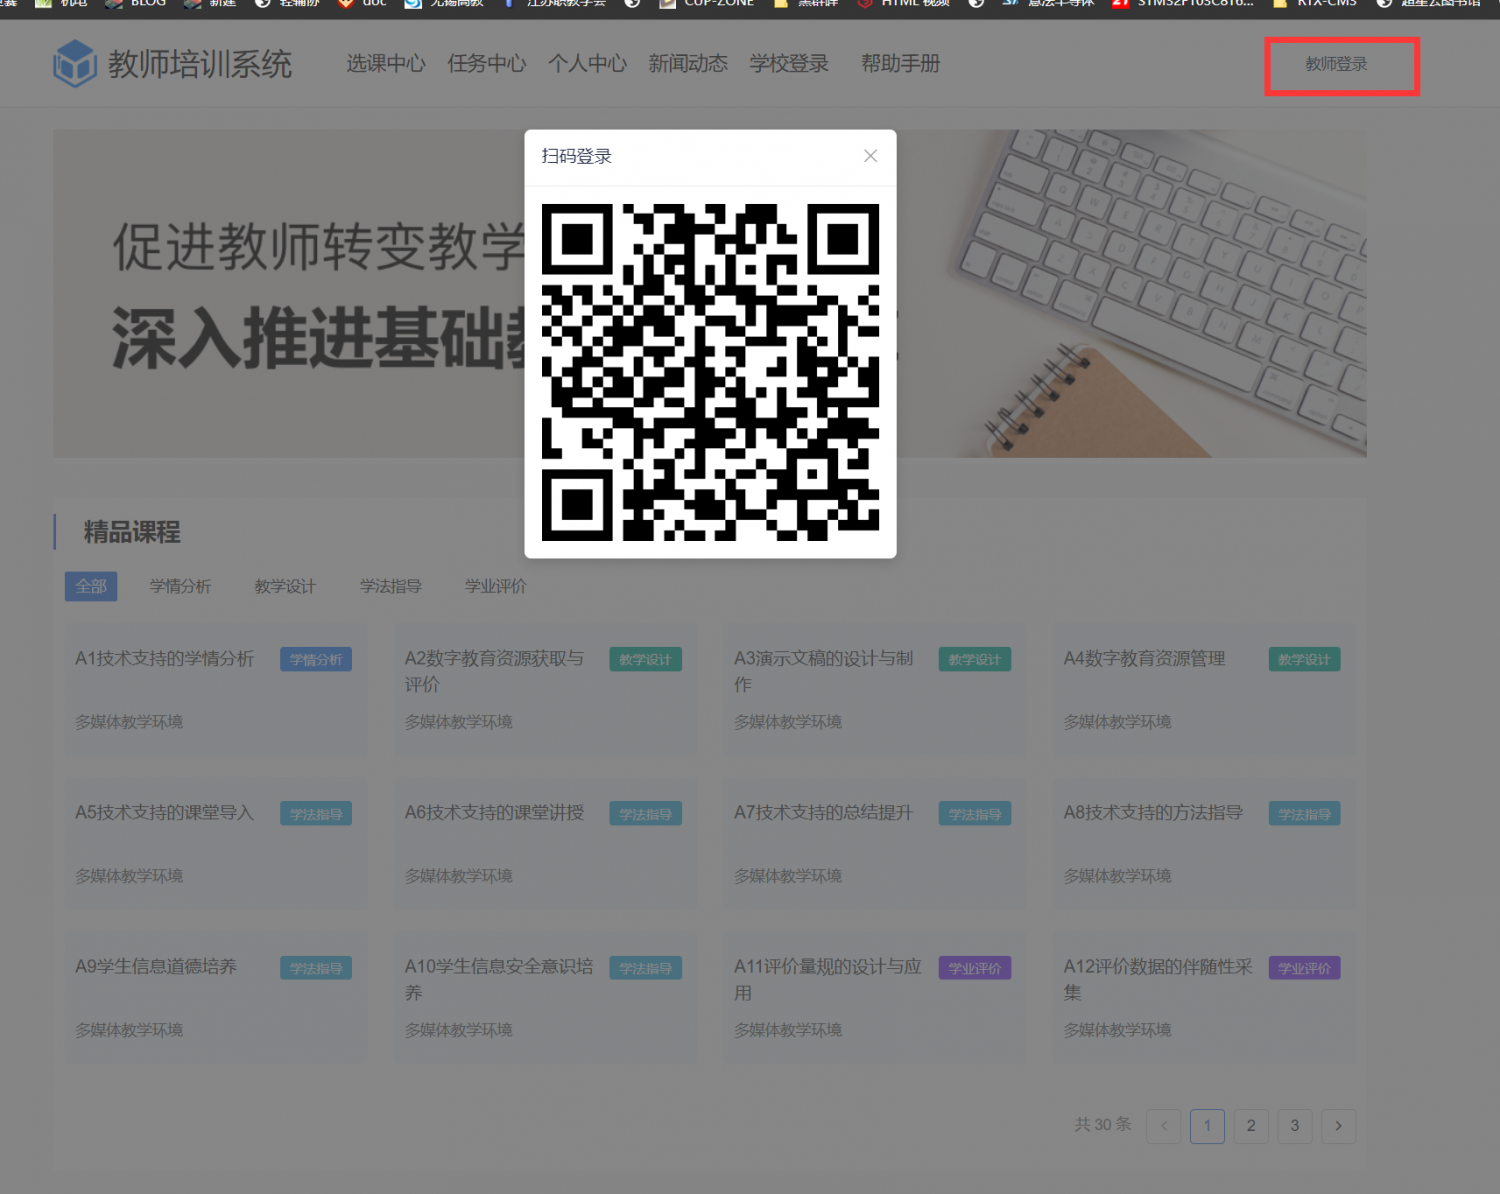
Task: Click the 精品课程 section heading
Action: coord(132,532)
